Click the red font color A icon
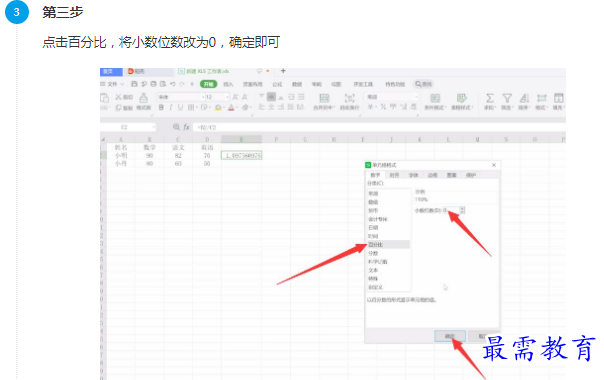The height and width of the screenshot is (380, 604). (x=231, y=108)
